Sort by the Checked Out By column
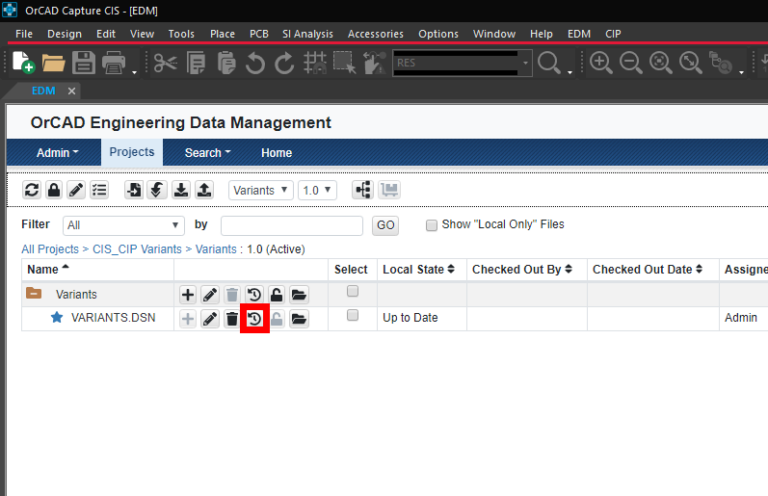Screen dimensions: 768x496 (522, 269)
